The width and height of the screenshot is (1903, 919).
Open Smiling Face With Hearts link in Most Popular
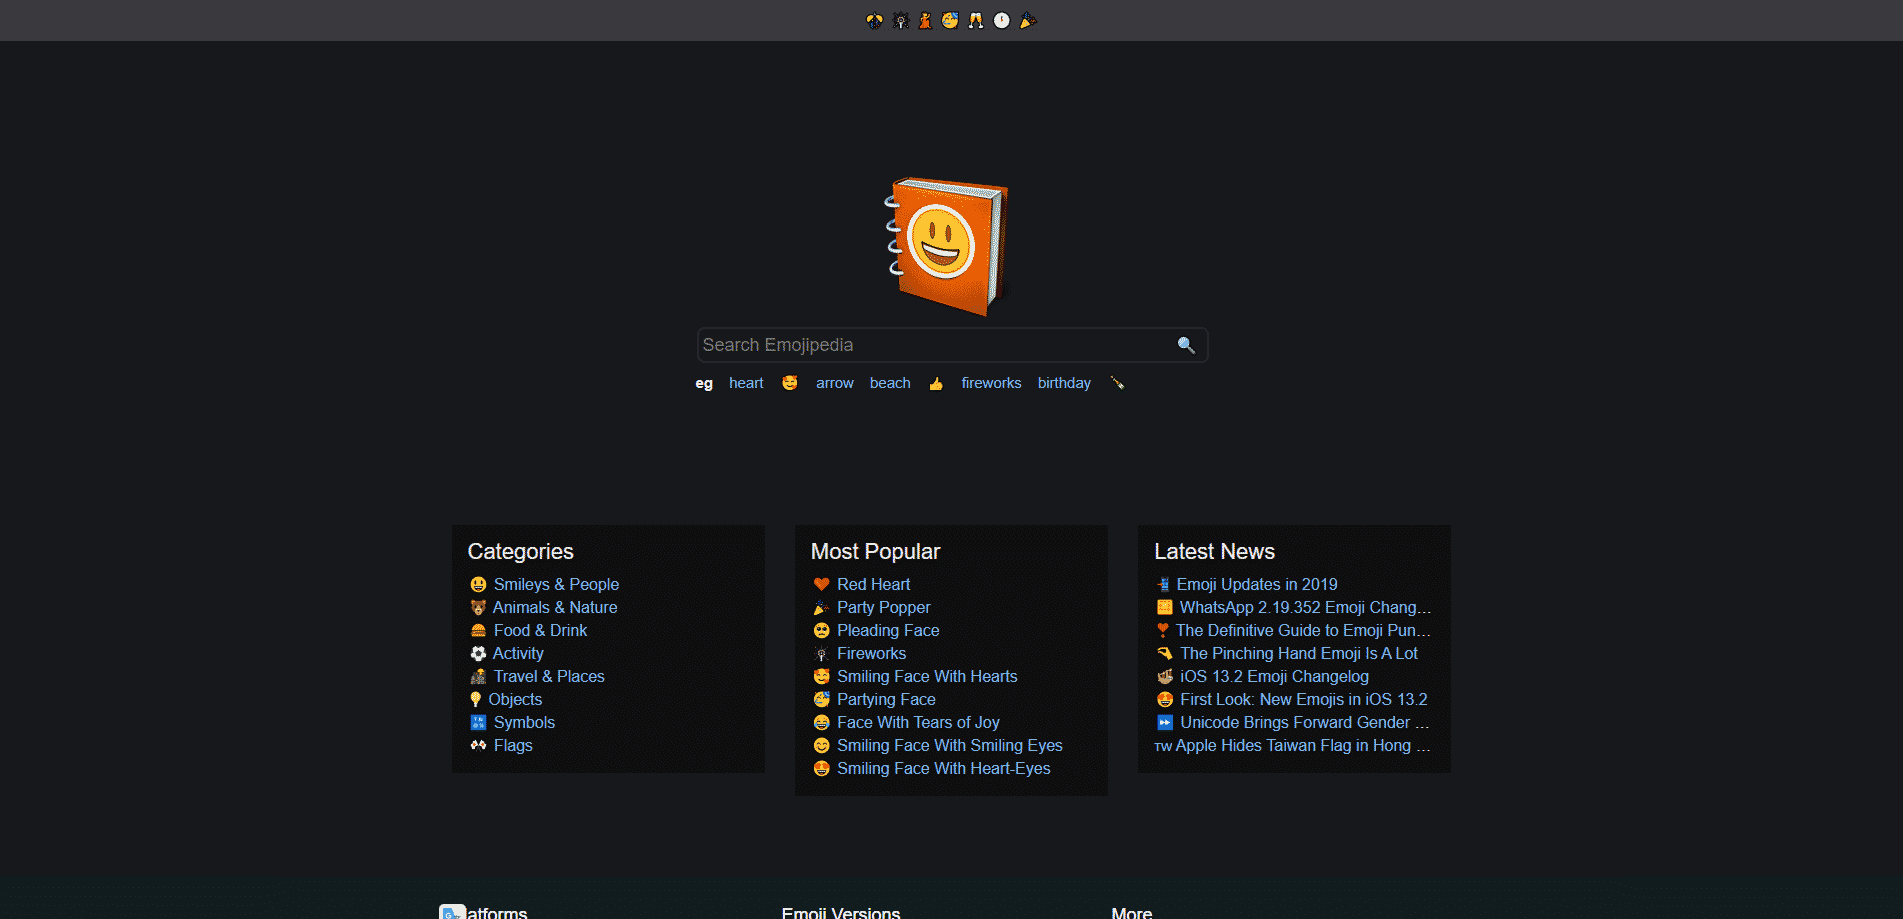tap(927, 676)
